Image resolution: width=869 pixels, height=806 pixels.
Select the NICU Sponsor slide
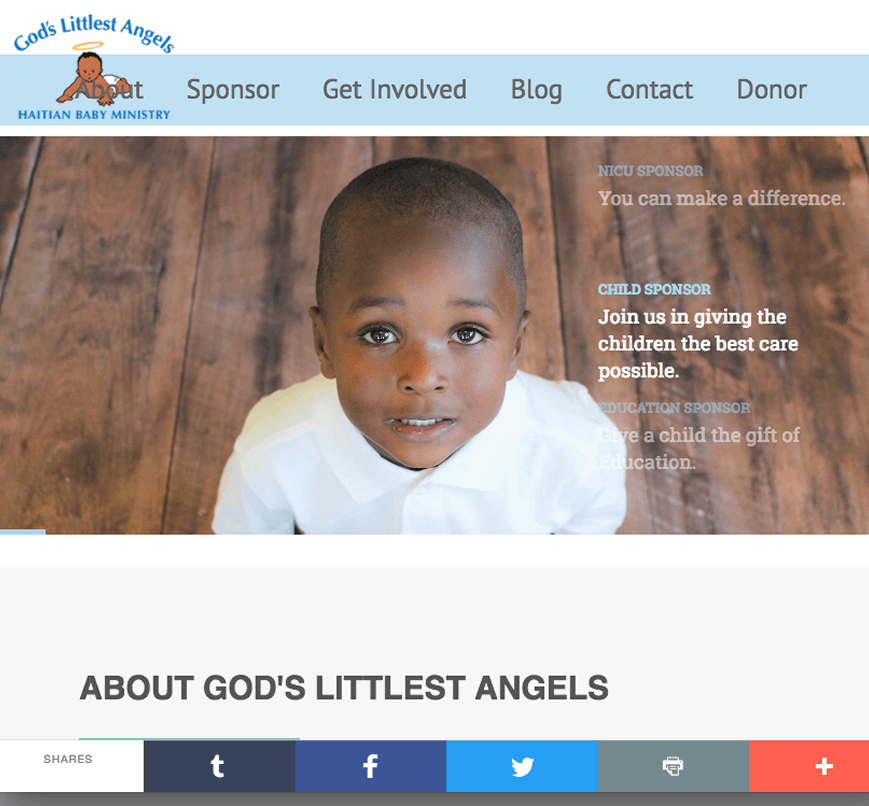click(x=650, y=171)
